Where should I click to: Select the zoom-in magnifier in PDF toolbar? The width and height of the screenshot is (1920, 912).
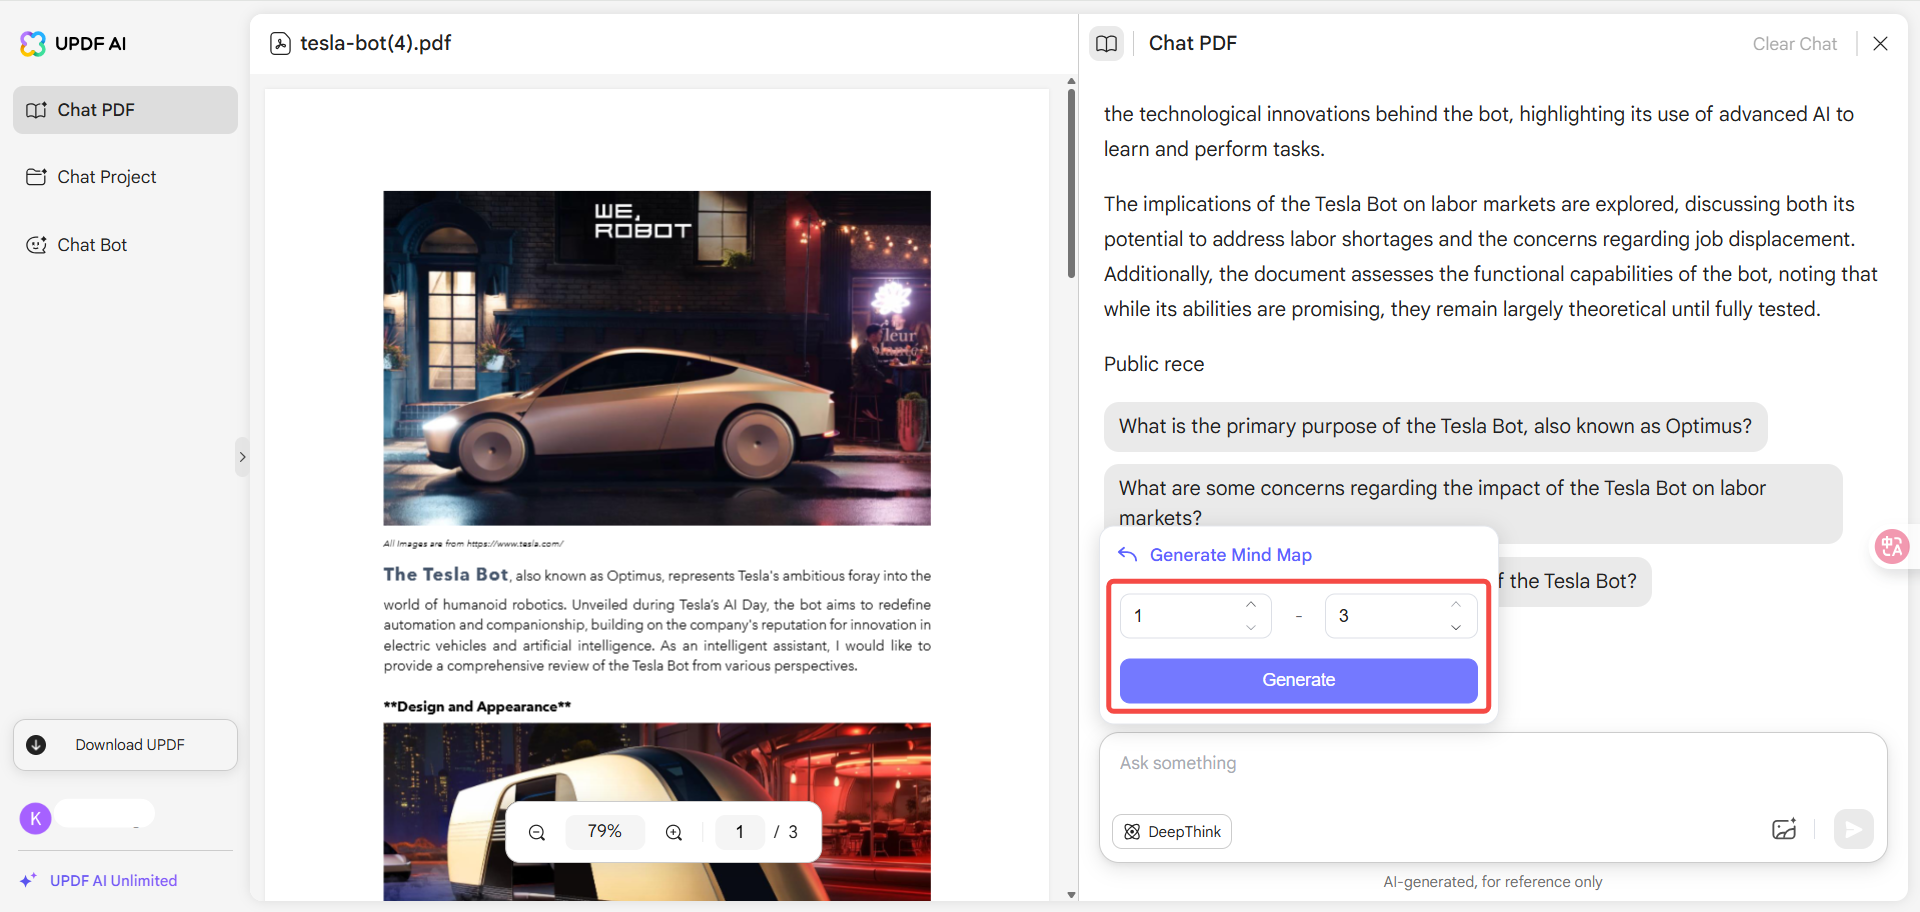pos(673,831)
